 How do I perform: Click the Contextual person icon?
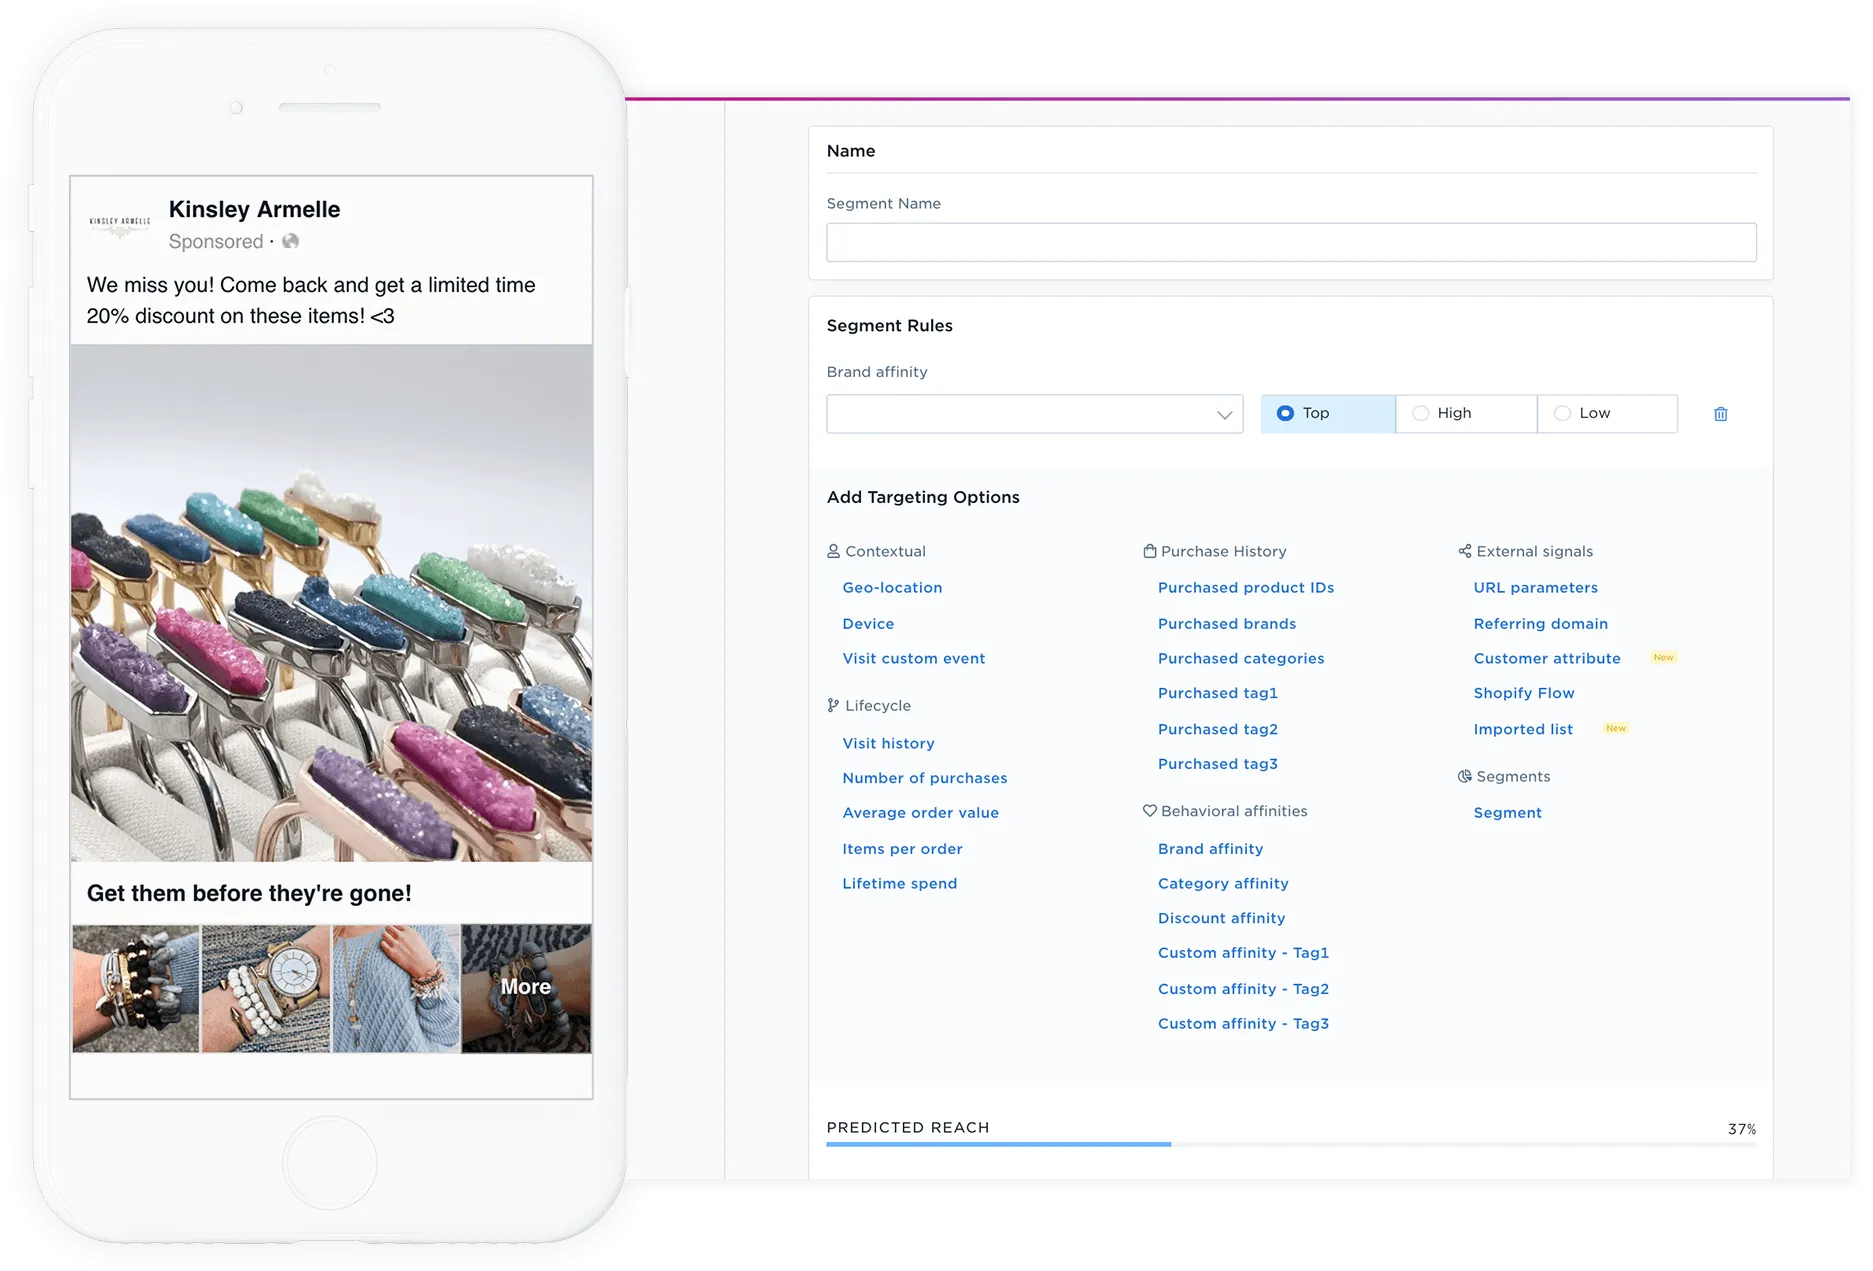click(833, 551)
